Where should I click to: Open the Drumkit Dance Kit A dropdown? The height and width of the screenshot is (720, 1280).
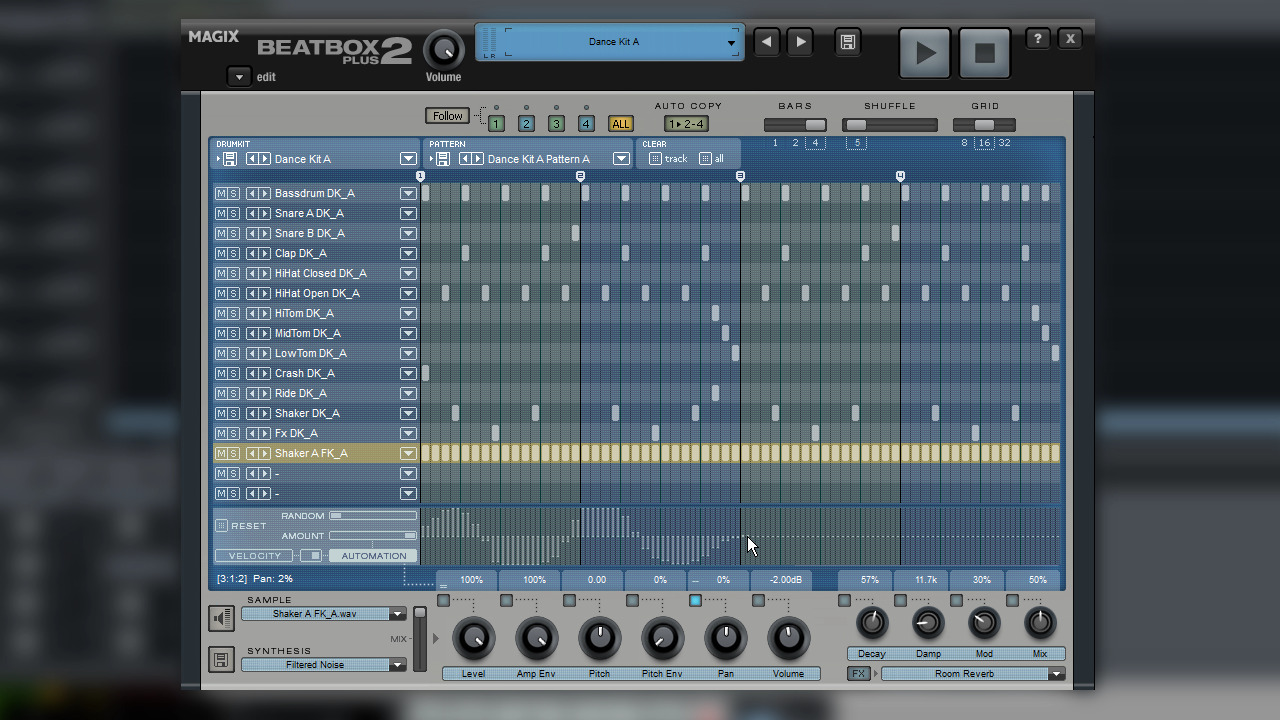pos(408,159)
